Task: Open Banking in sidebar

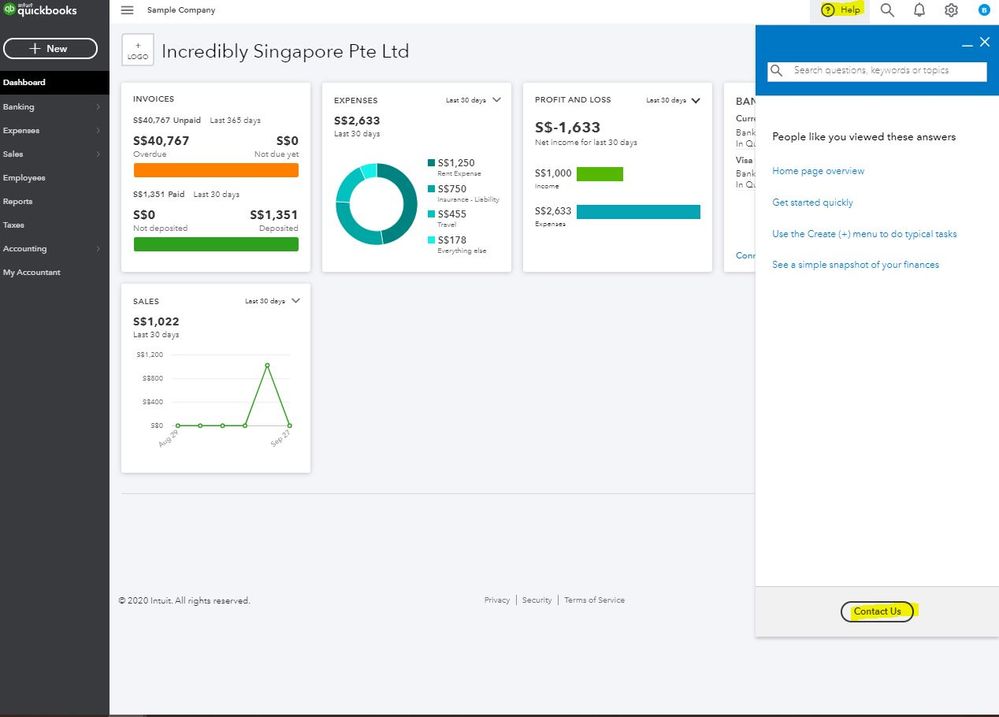Action: [55, 106]
